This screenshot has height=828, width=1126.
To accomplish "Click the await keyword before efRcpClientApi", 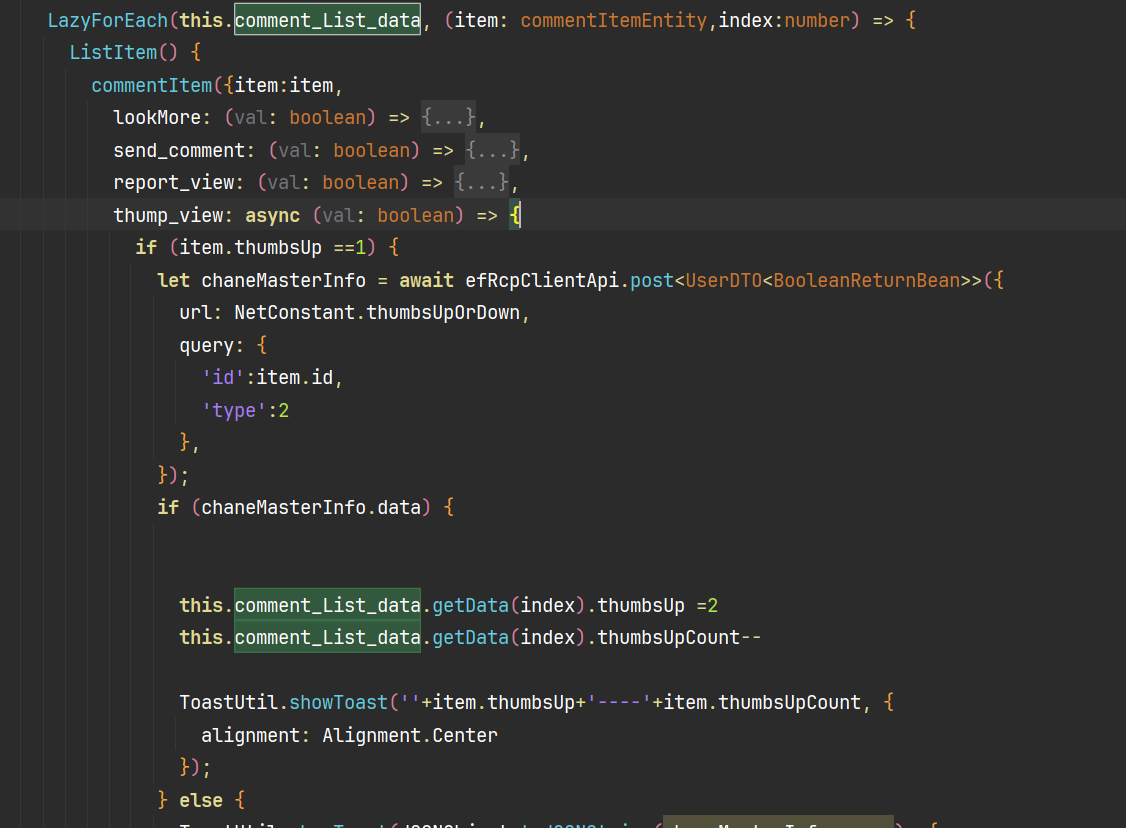I will tap(427, 281).
